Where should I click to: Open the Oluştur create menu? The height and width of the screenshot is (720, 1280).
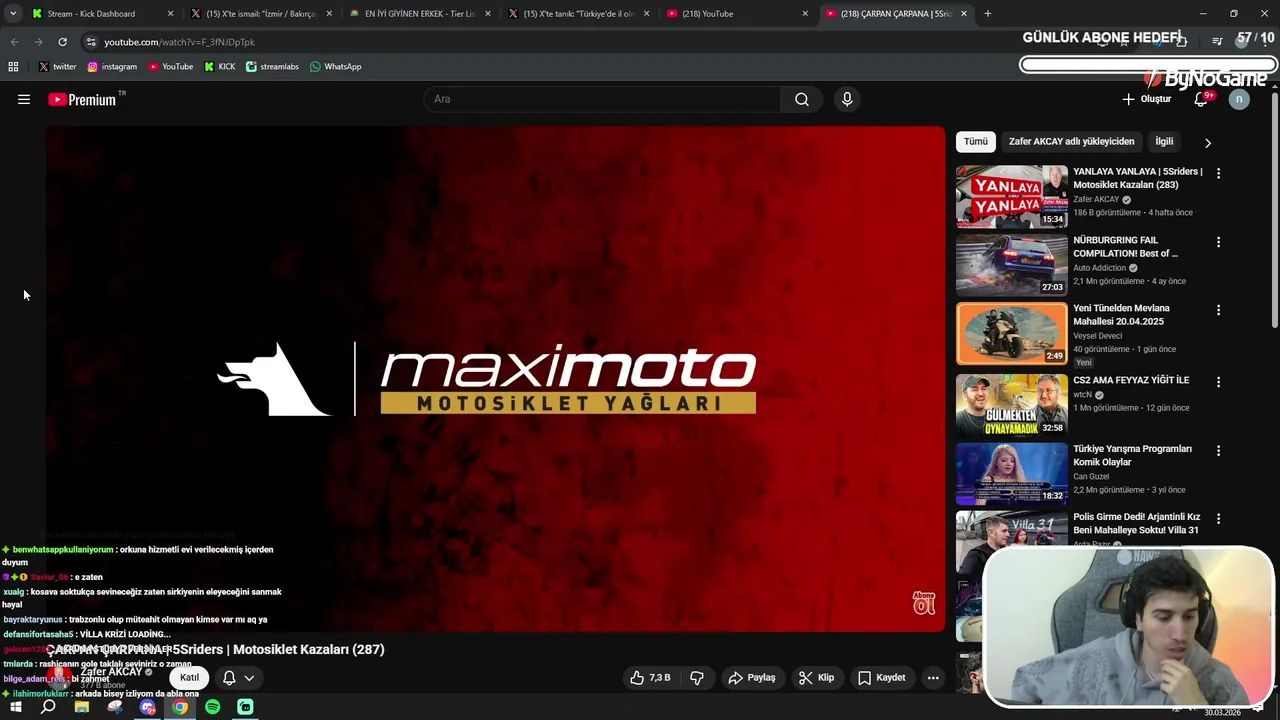click(1146, 99)
